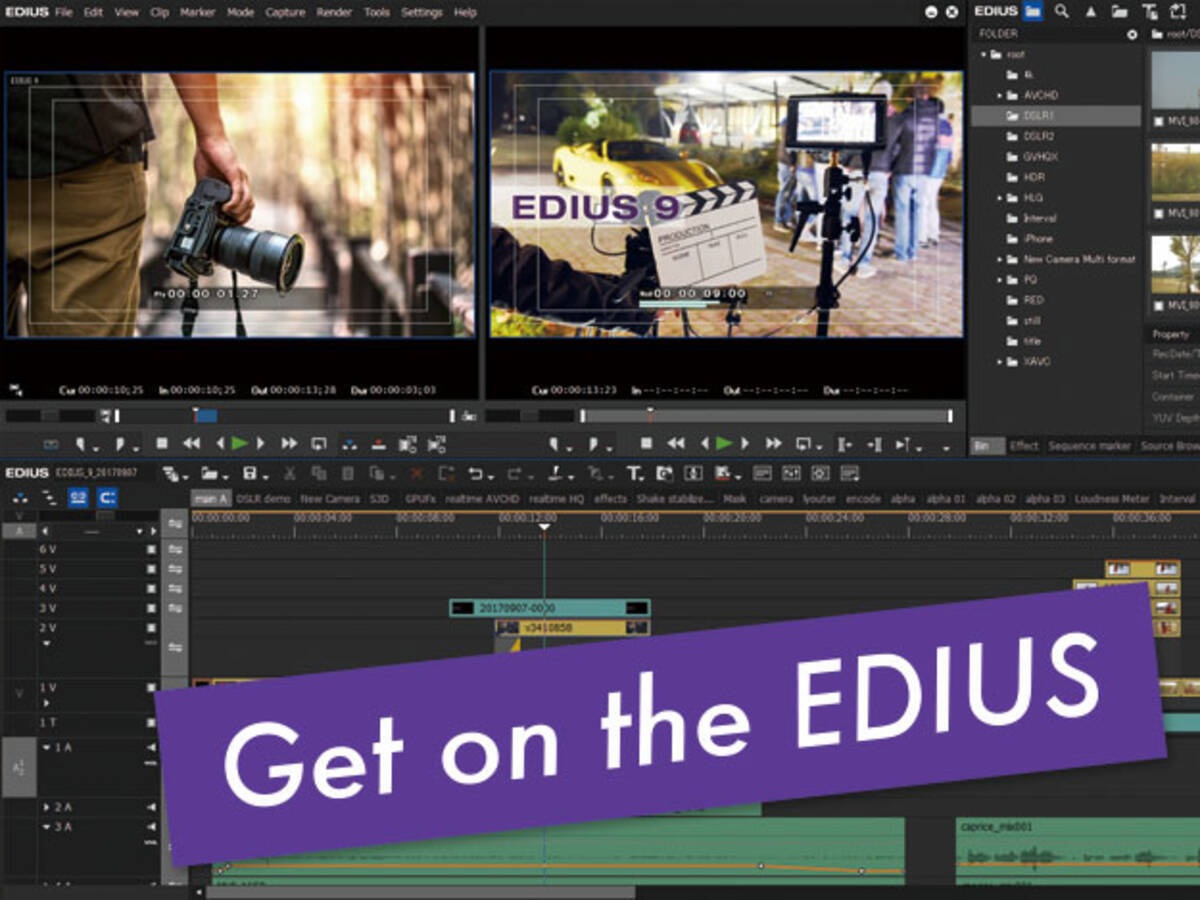Click the recorder monitor position slider bar
Viewport: 1200px width, 900px height.
click(x=766, y=416)
